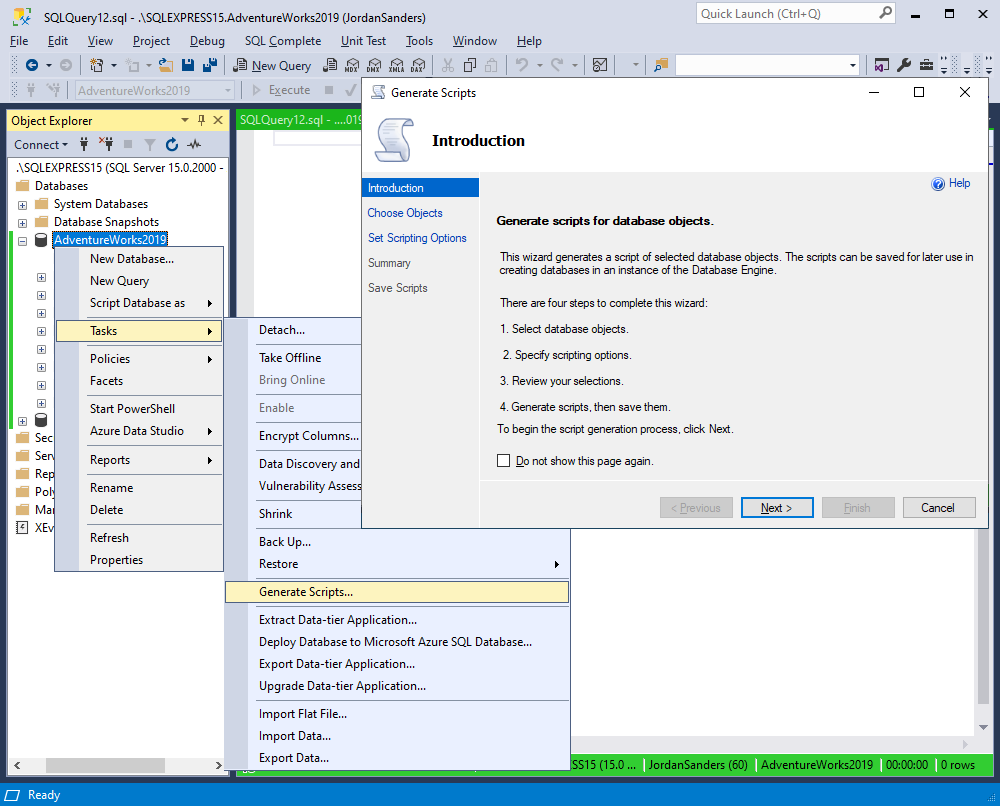Open the Tools menu

[419, 41]
